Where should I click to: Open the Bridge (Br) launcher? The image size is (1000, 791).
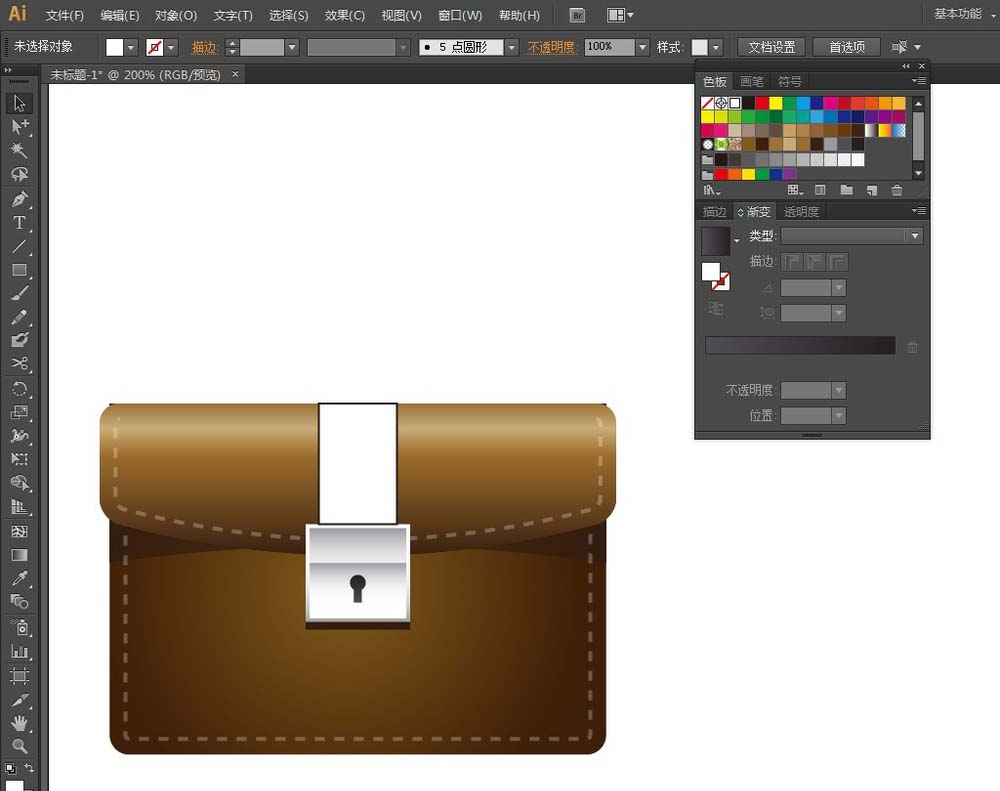point(577,15)
